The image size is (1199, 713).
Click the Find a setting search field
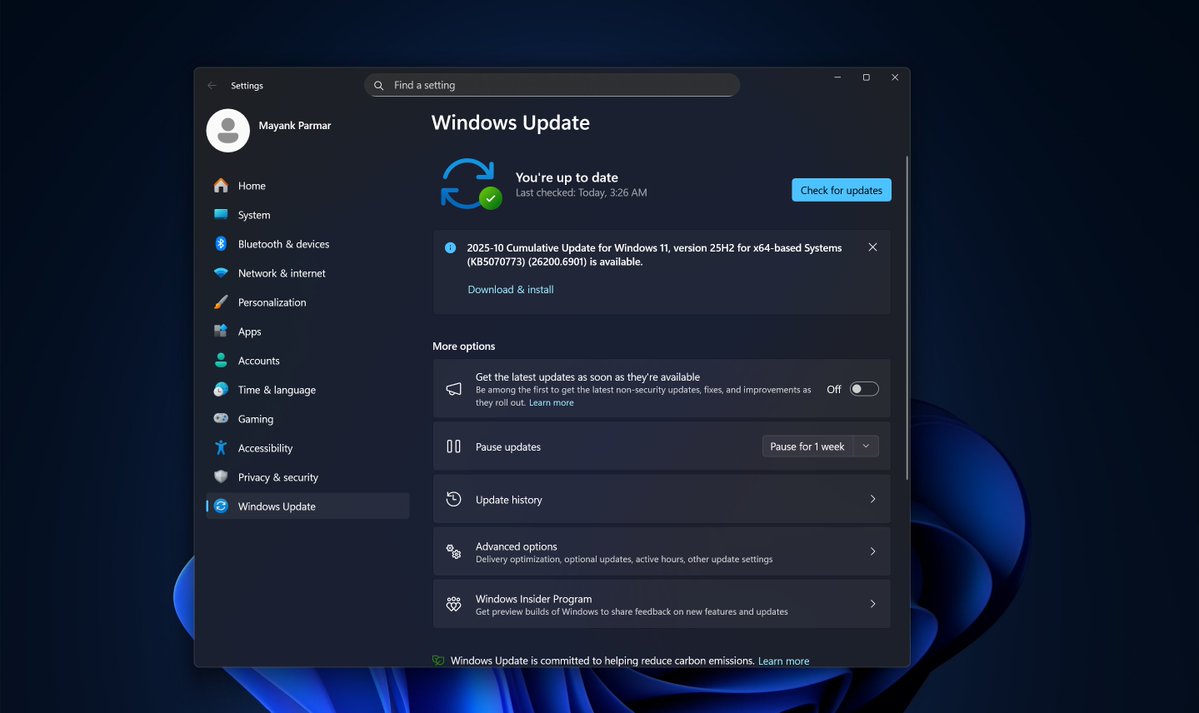click(x=552, y=85)
